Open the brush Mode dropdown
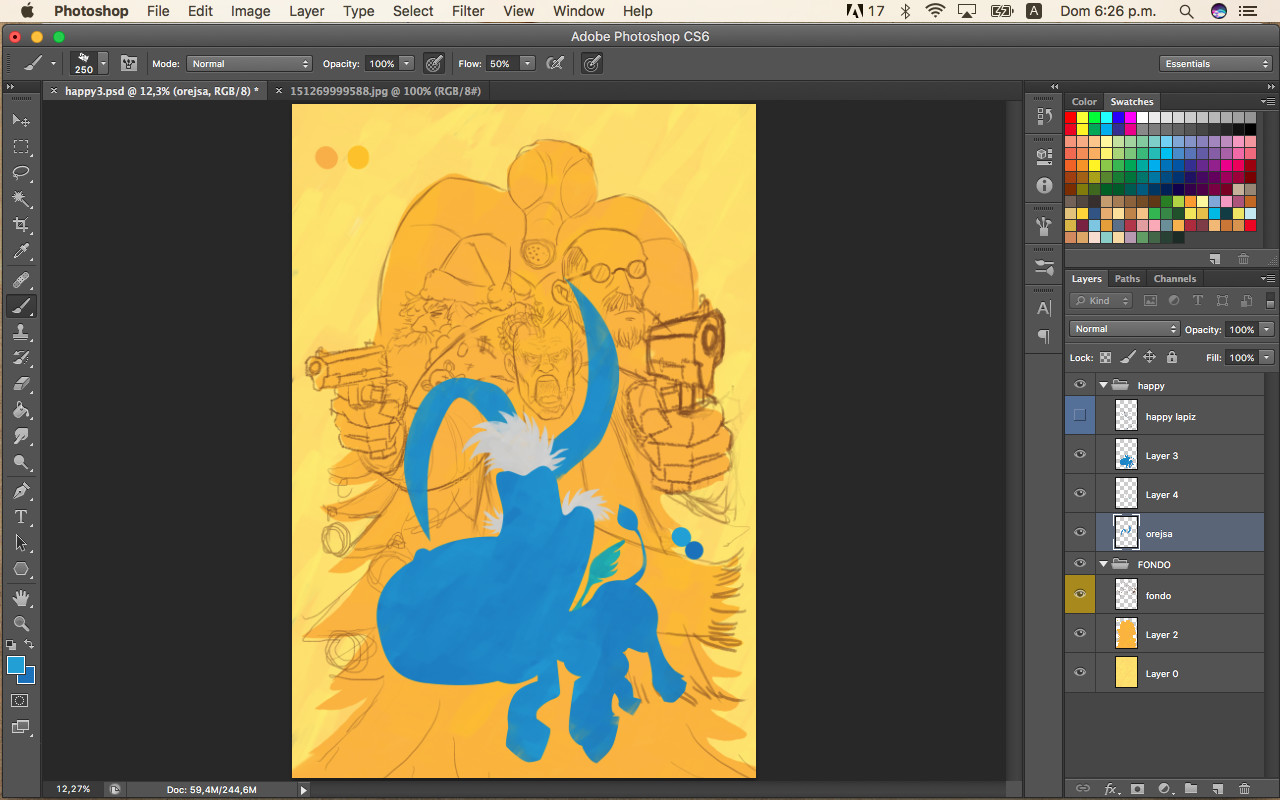Screen dimensions: 1280x800 pos(249,63)
